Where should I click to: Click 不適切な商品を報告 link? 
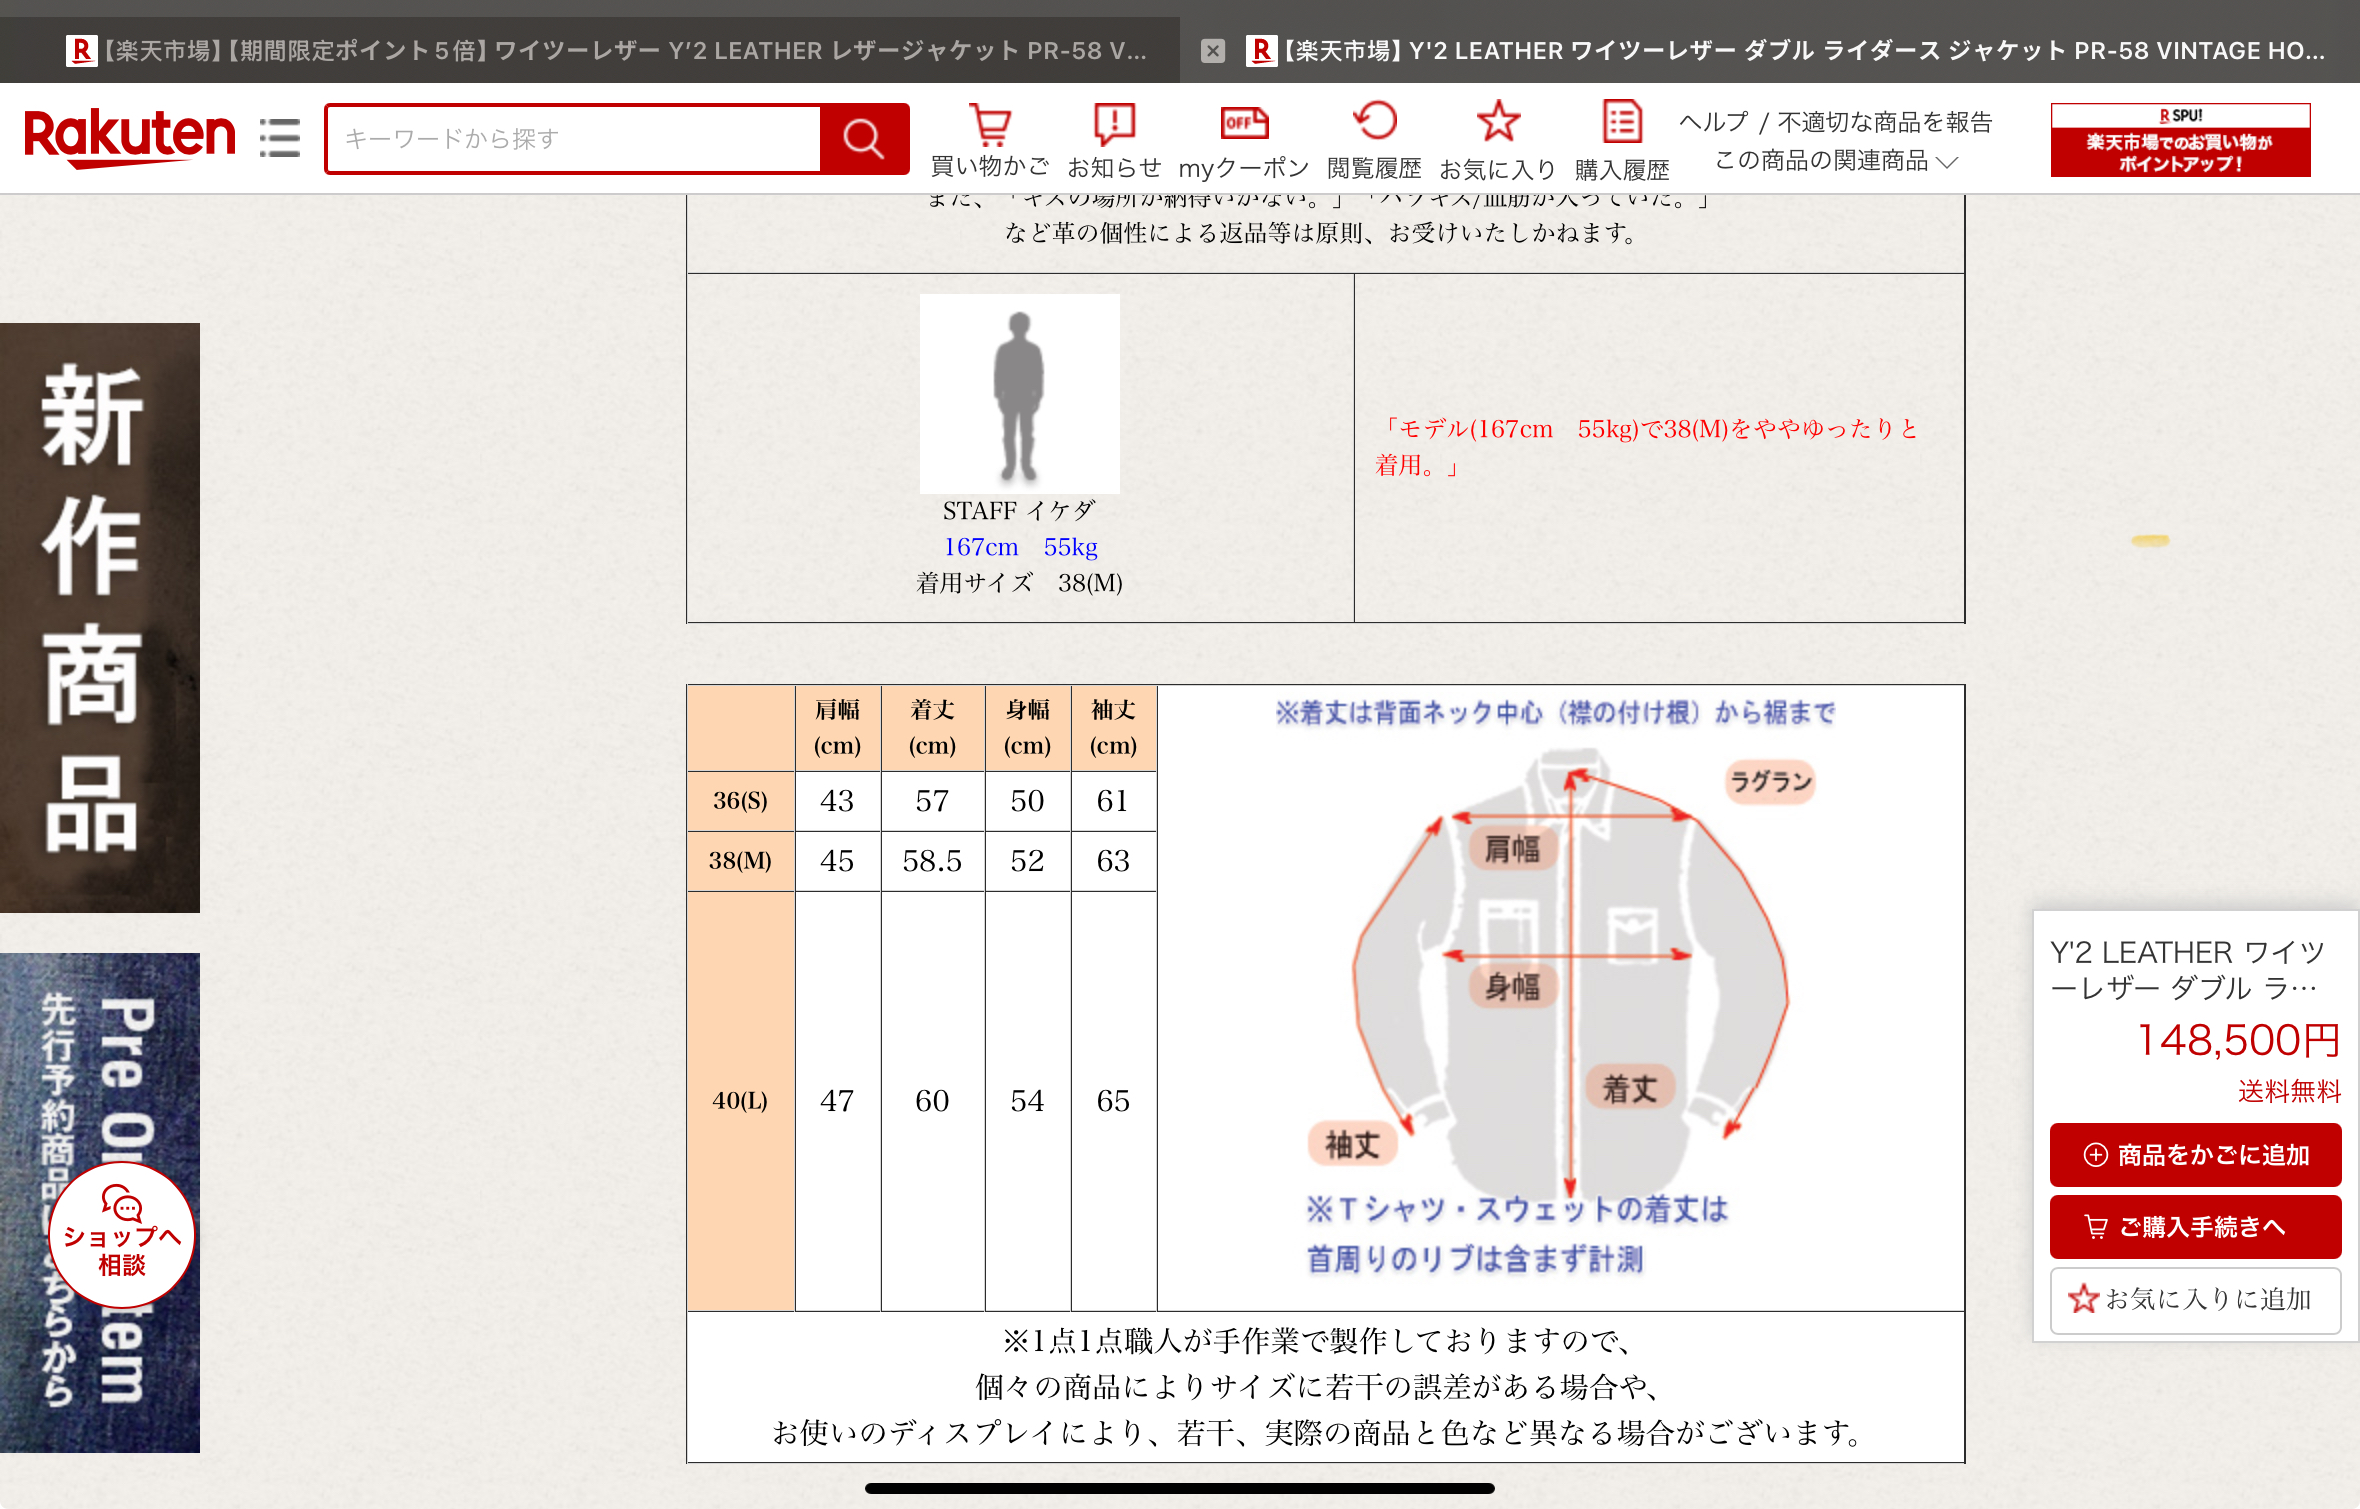click(x=1885, y=122)
